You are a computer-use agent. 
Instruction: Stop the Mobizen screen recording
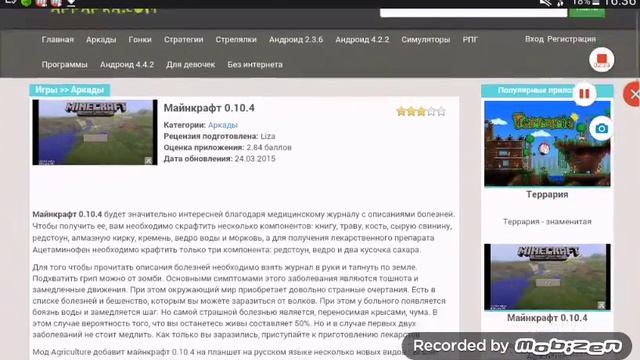tap(602, 60)
